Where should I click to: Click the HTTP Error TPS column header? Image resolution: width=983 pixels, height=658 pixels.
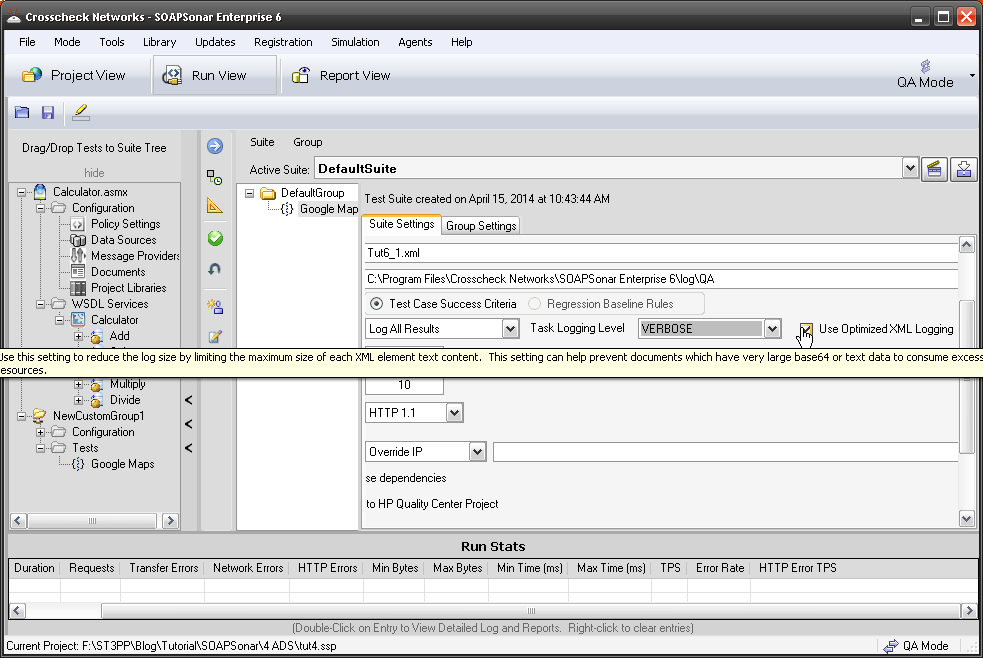click(797, 568)
